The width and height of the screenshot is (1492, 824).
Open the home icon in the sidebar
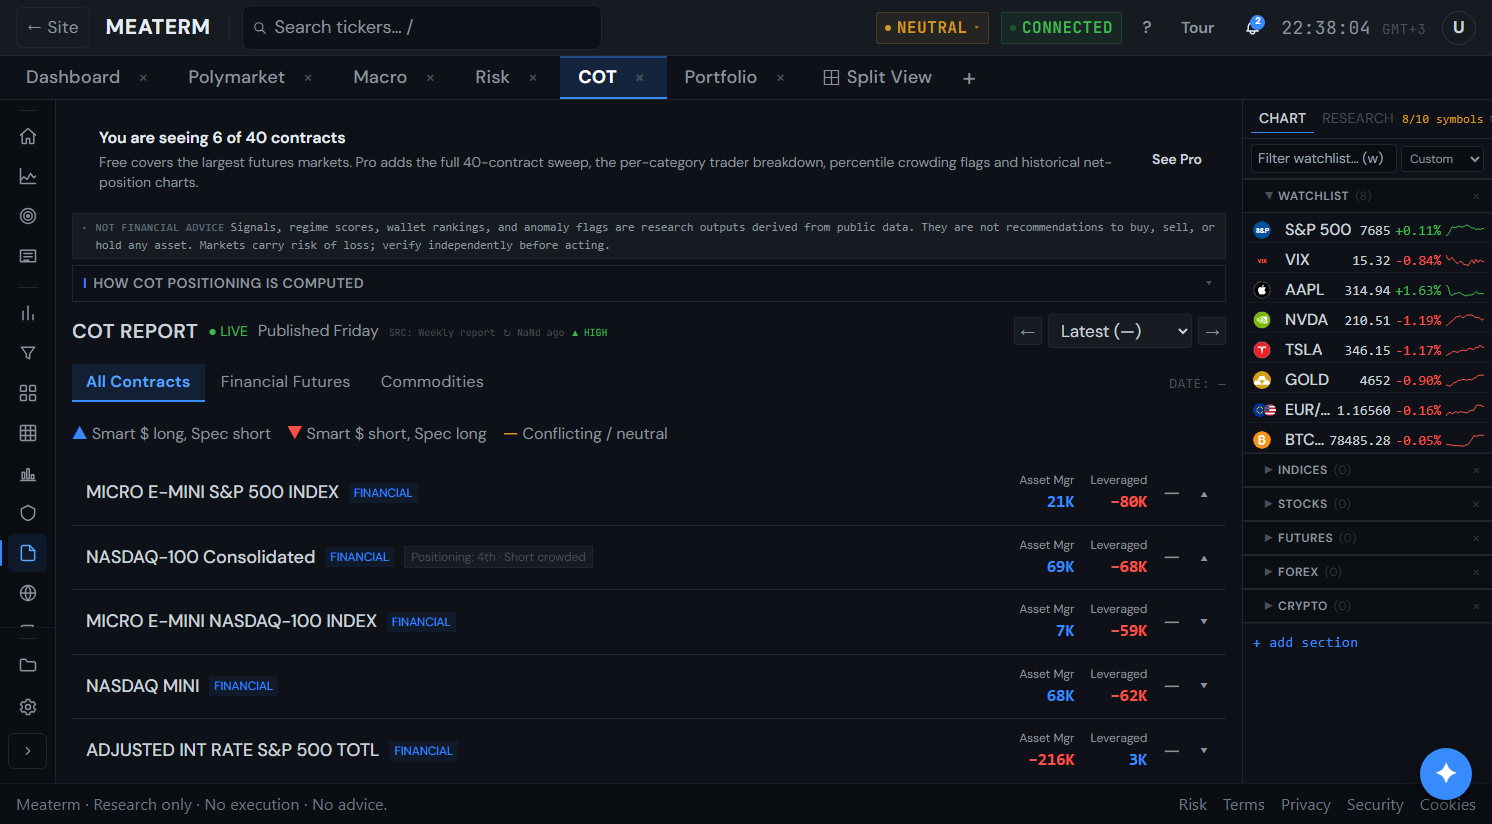pos(28,136)
